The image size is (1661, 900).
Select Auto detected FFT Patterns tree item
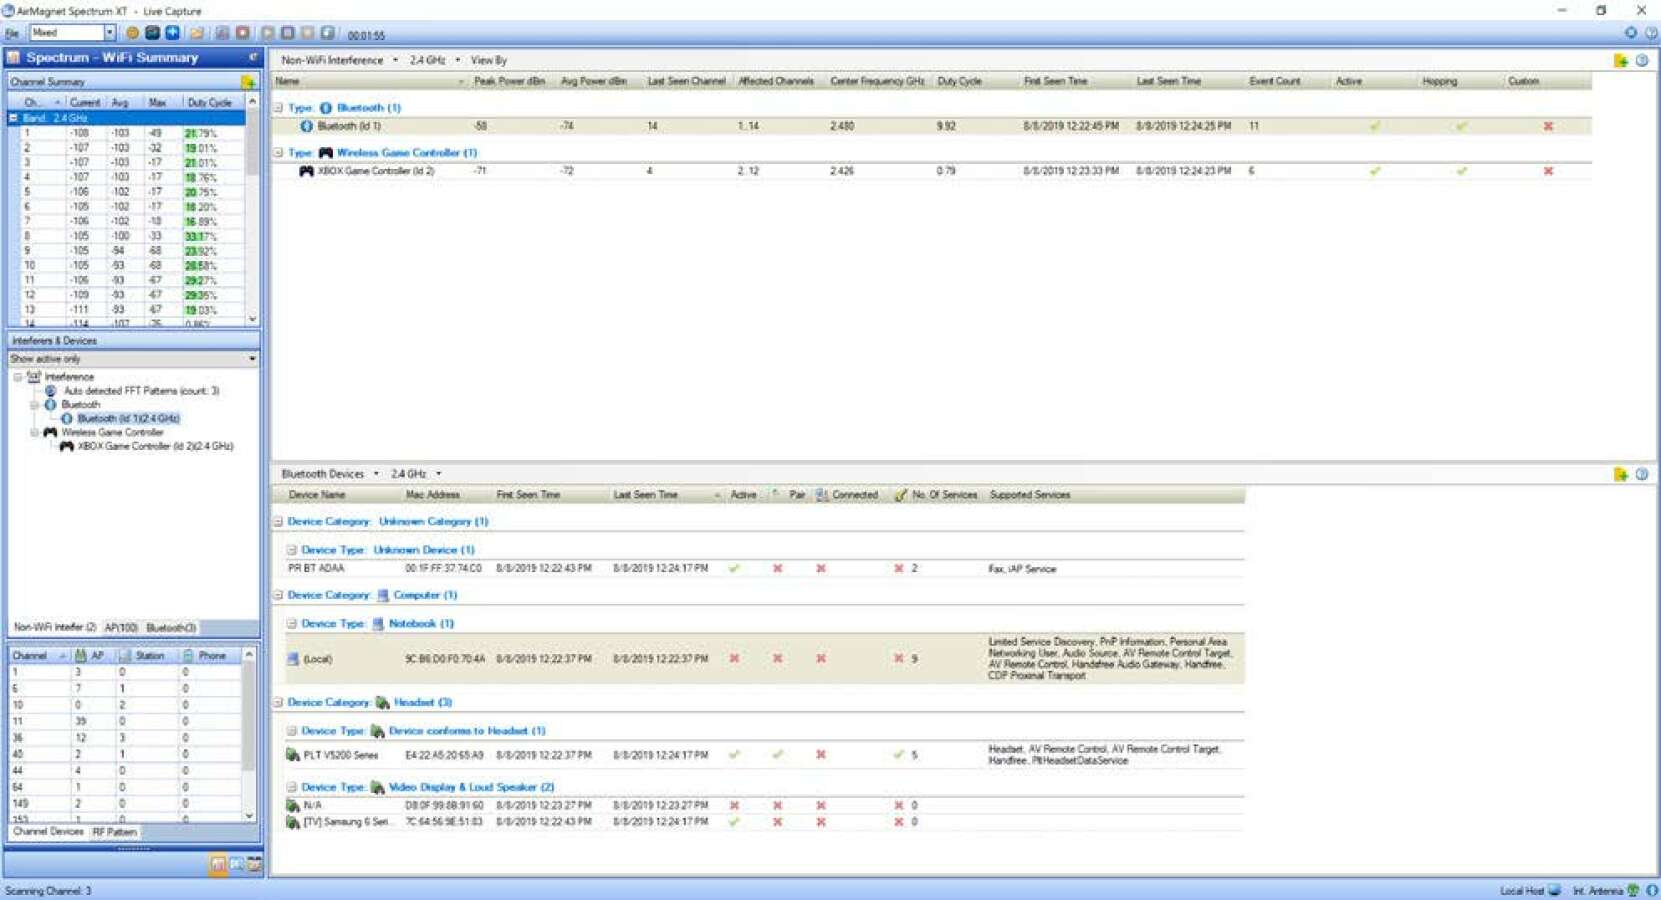pos(141,391)
